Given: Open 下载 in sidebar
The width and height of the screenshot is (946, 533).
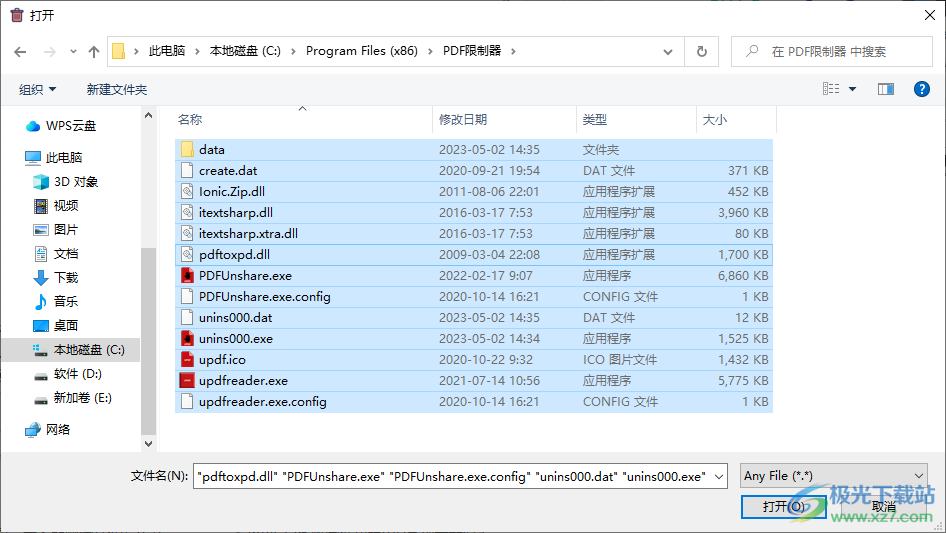Looking at the screenshot, I should pos(56,278).
